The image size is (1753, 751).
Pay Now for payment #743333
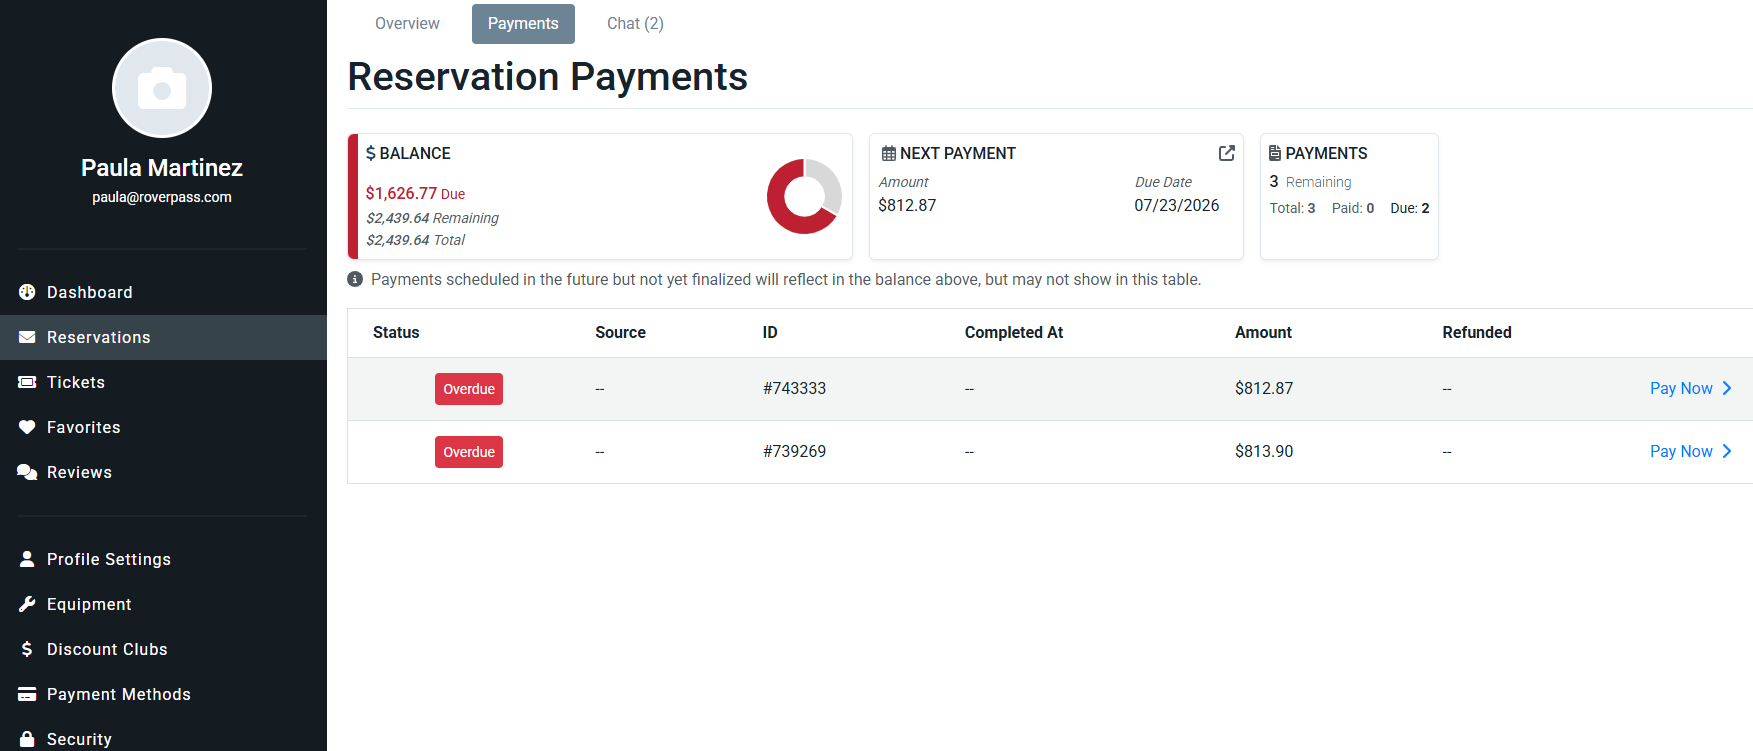click(x=1681, y=388)
